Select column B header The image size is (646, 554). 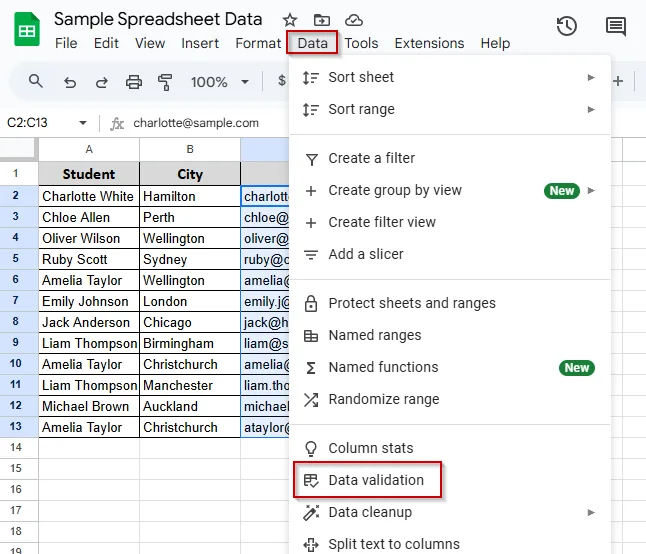pyautogui.click(x=190, y=150)
